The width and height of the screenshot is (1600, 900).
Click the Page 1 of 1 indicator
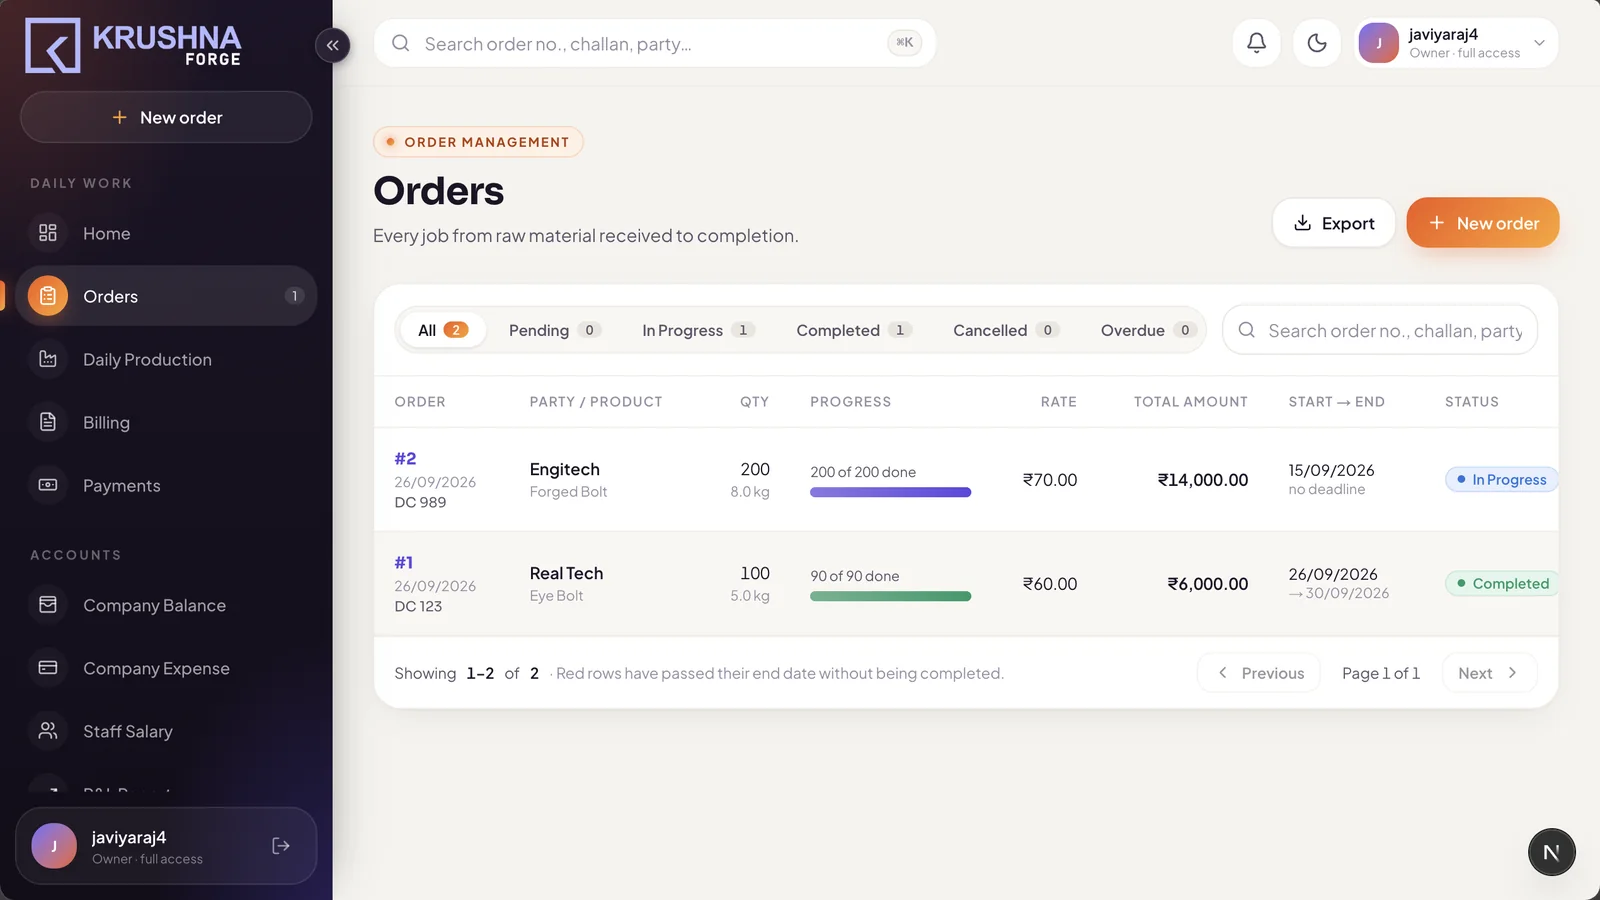pos(1381,673)
